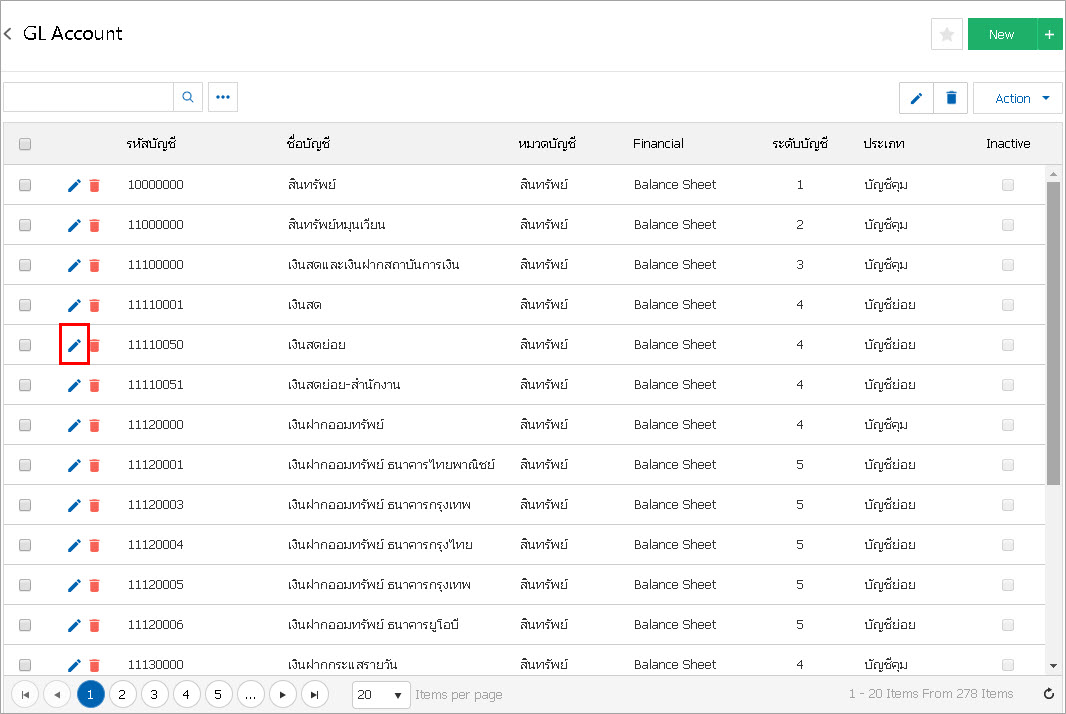Click the green New button
The width and height of the screenshot is (1066, 714).
pos(1002,34)
